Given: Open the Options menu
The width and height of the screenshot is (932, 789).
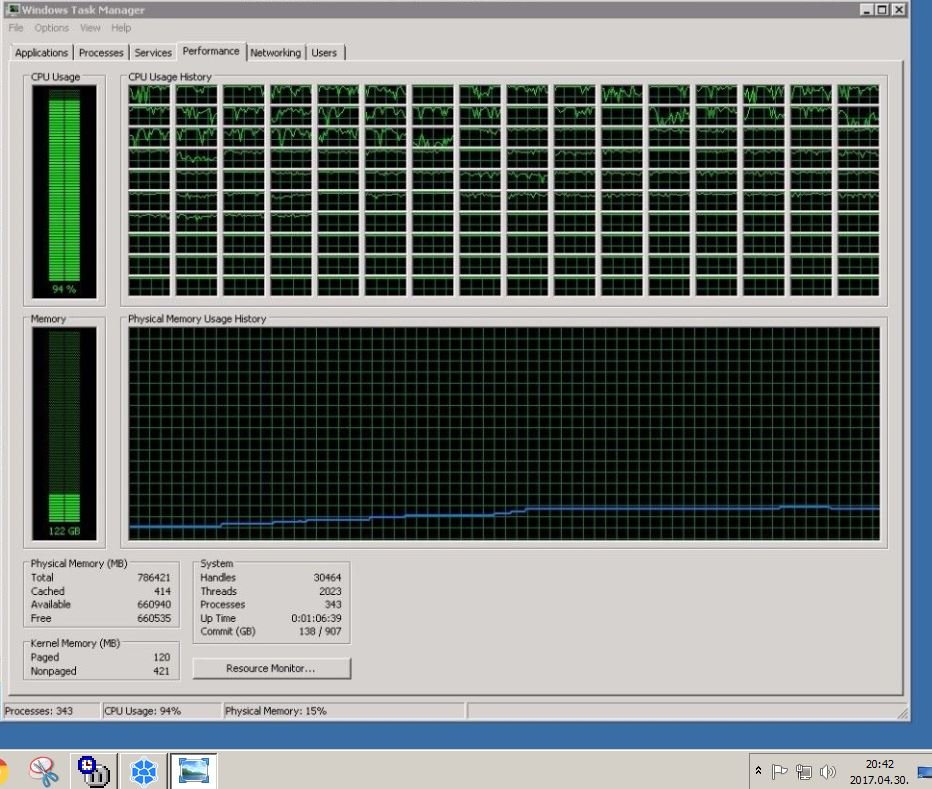Looking at the screenshot, I should (52, 28).
